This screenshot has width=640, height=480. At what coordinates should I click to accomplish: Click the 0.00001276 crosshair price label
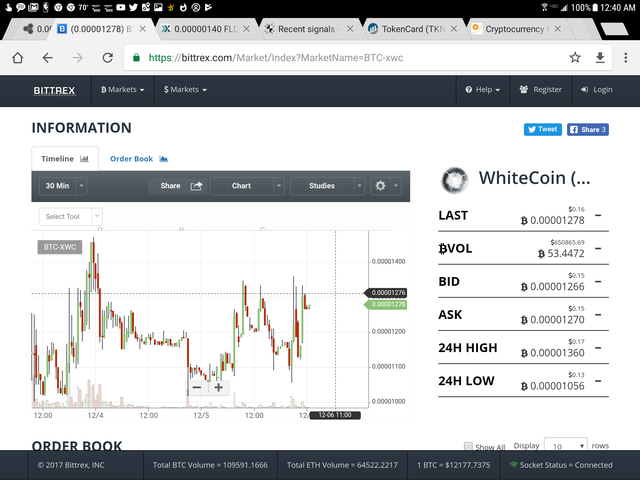[x=386, y=293]
